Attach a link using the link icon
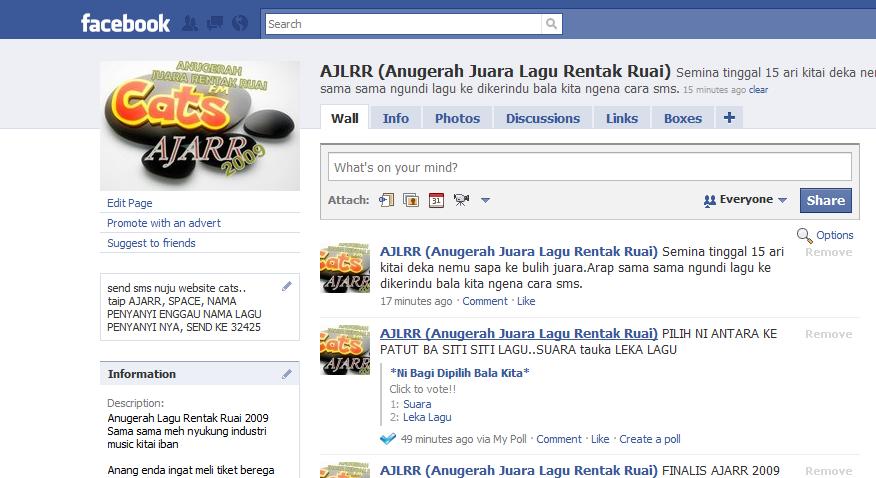The height and width of the screenshot is (478, 876). click(x=386, y=200)
